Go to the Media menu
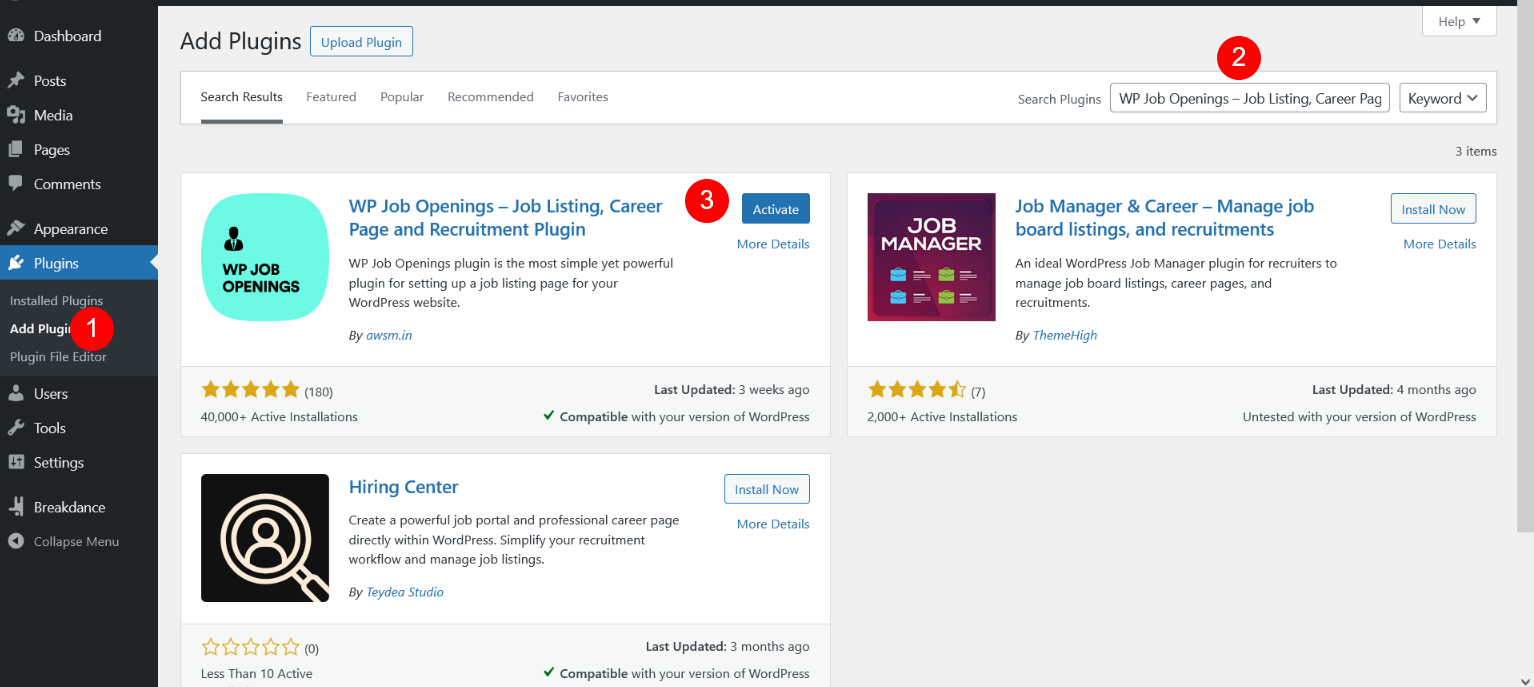The image size is (1534, 687). coord(79,115)
